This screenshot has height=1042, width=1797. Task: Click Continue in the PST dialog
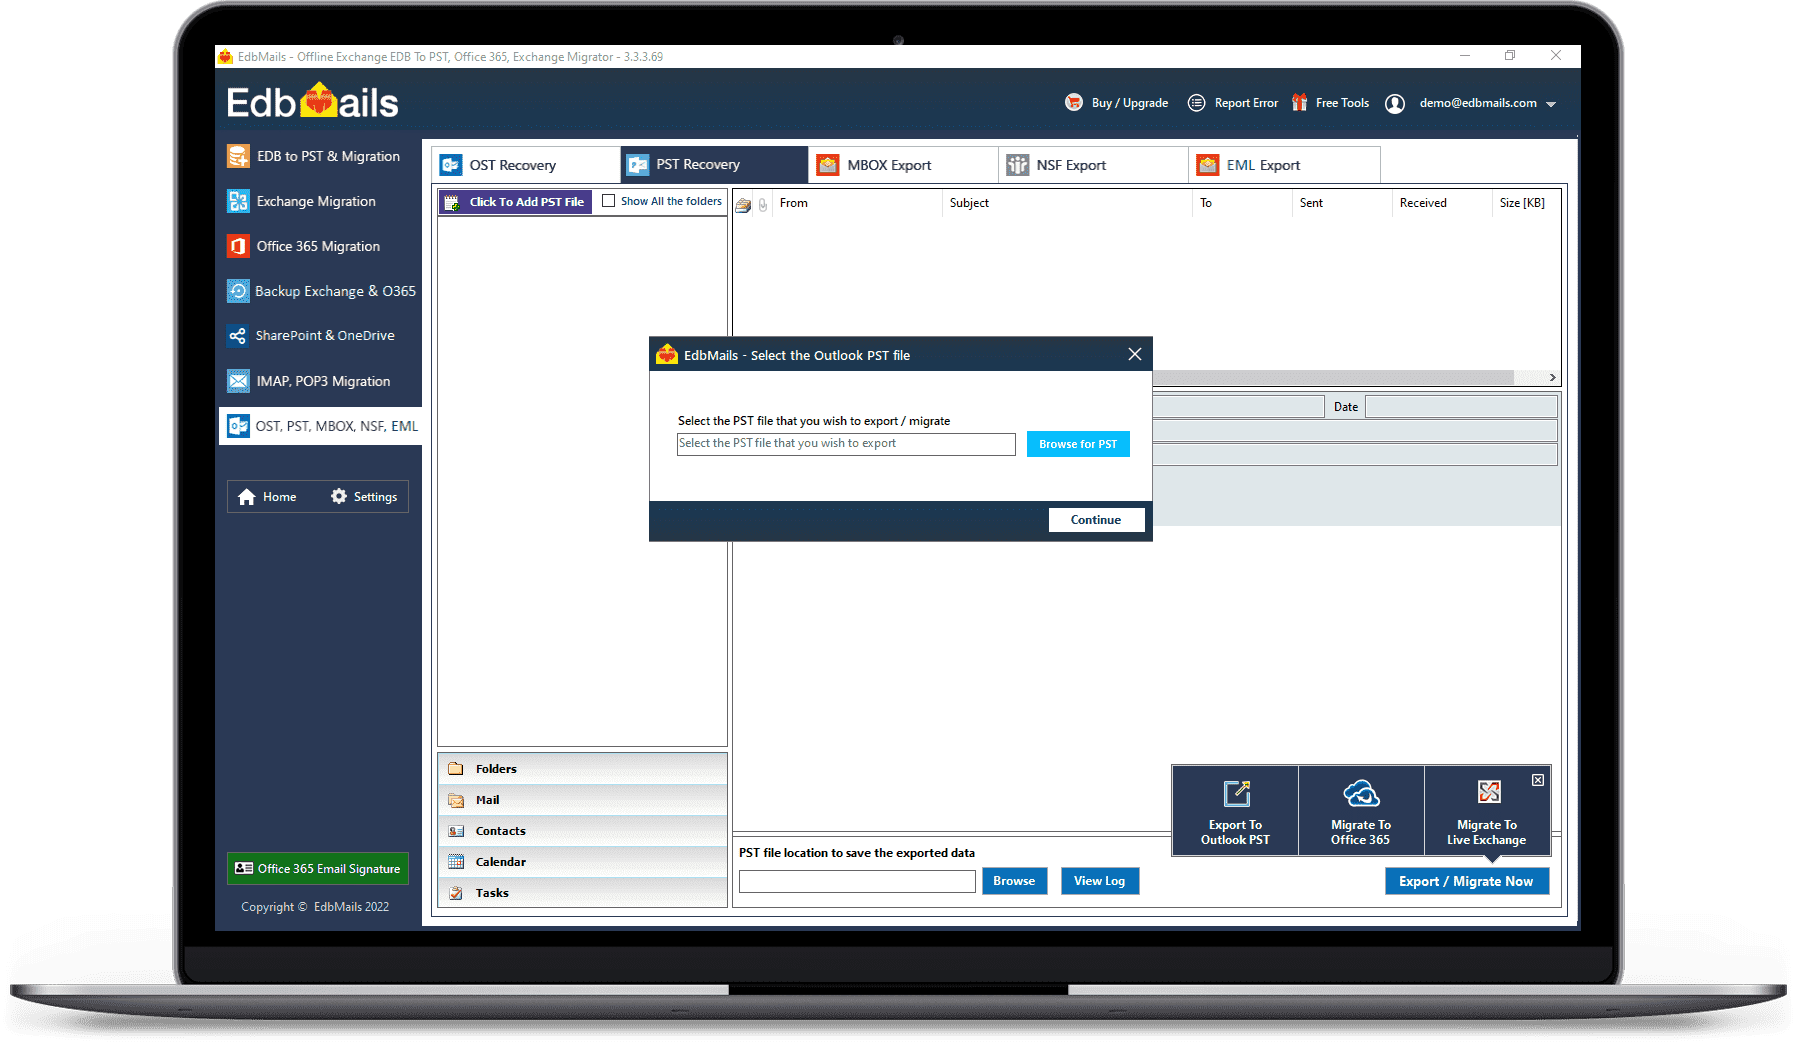coord(1096,520)
